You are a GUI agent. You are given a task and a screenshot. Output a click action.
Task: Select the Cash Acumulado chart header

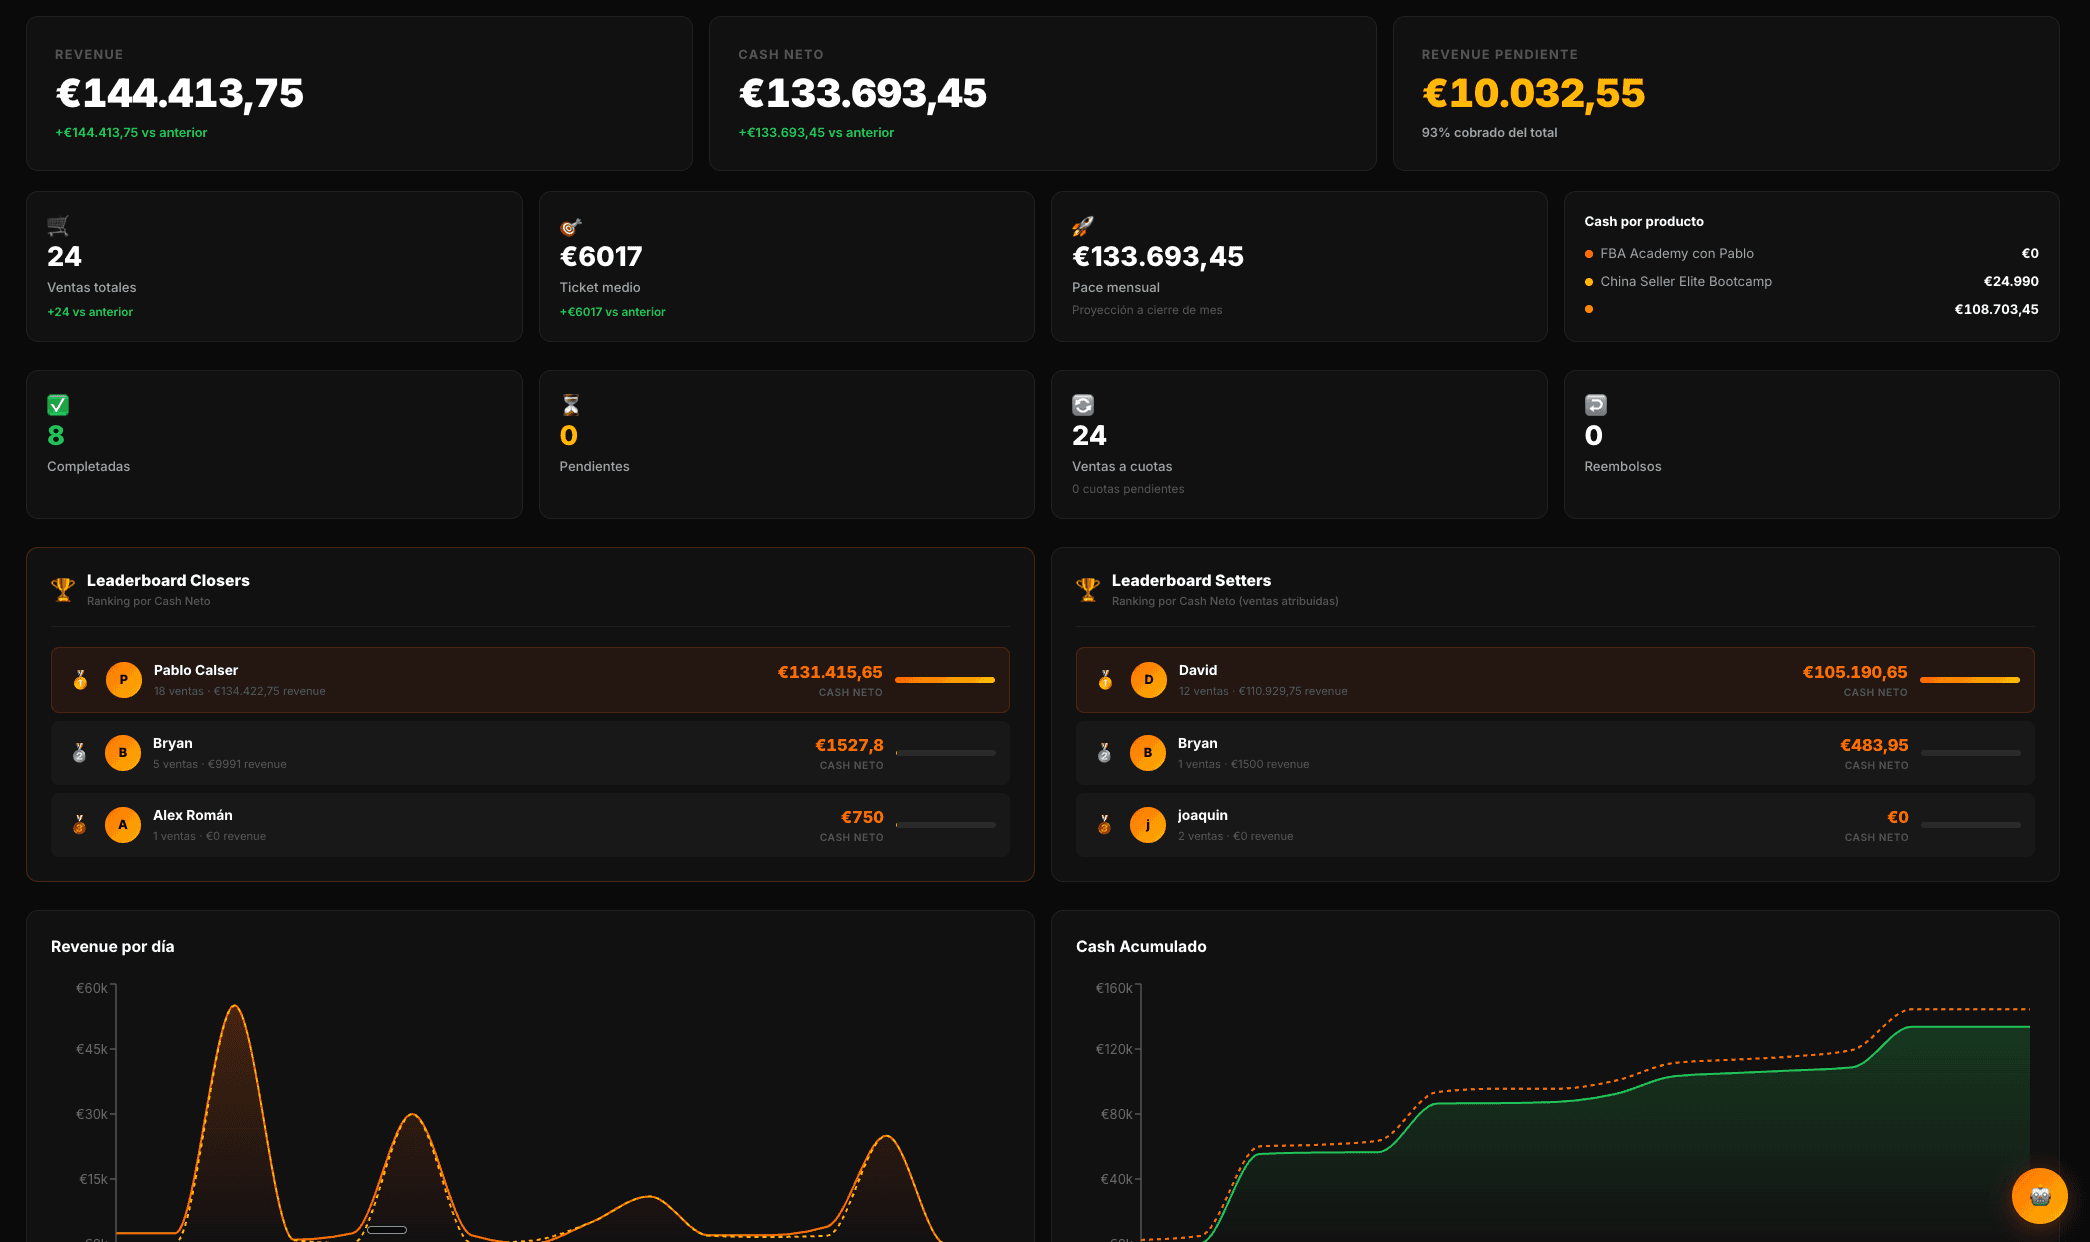[x=1141, y=946]
